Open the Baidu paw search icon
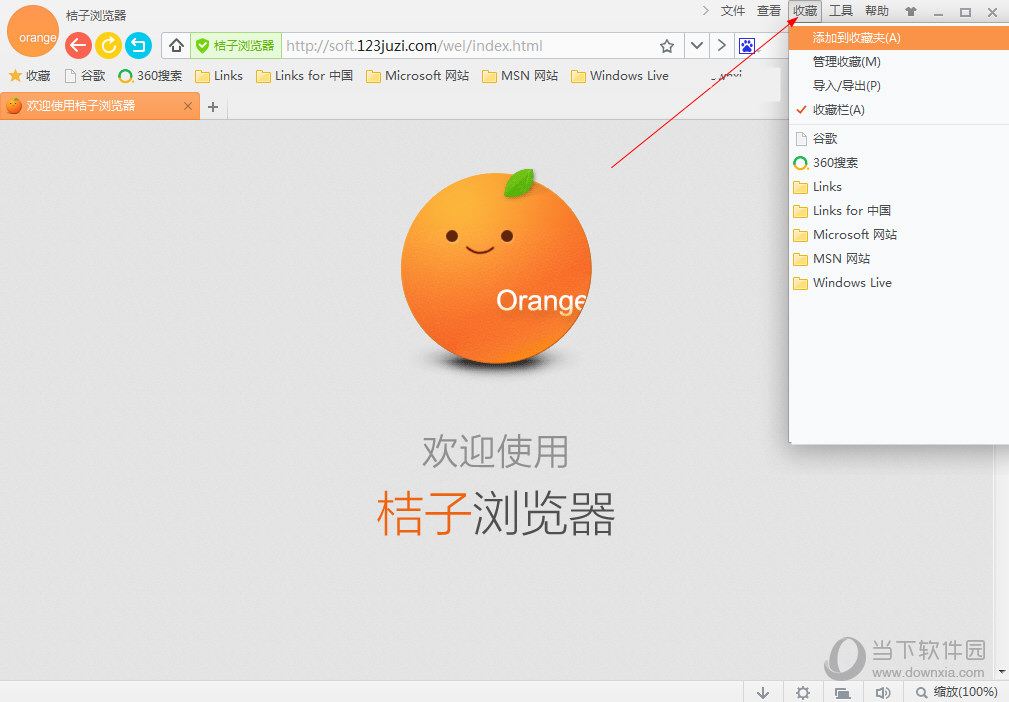The height and width of the screenshot is (702, 1009). (x=747, y=46)
